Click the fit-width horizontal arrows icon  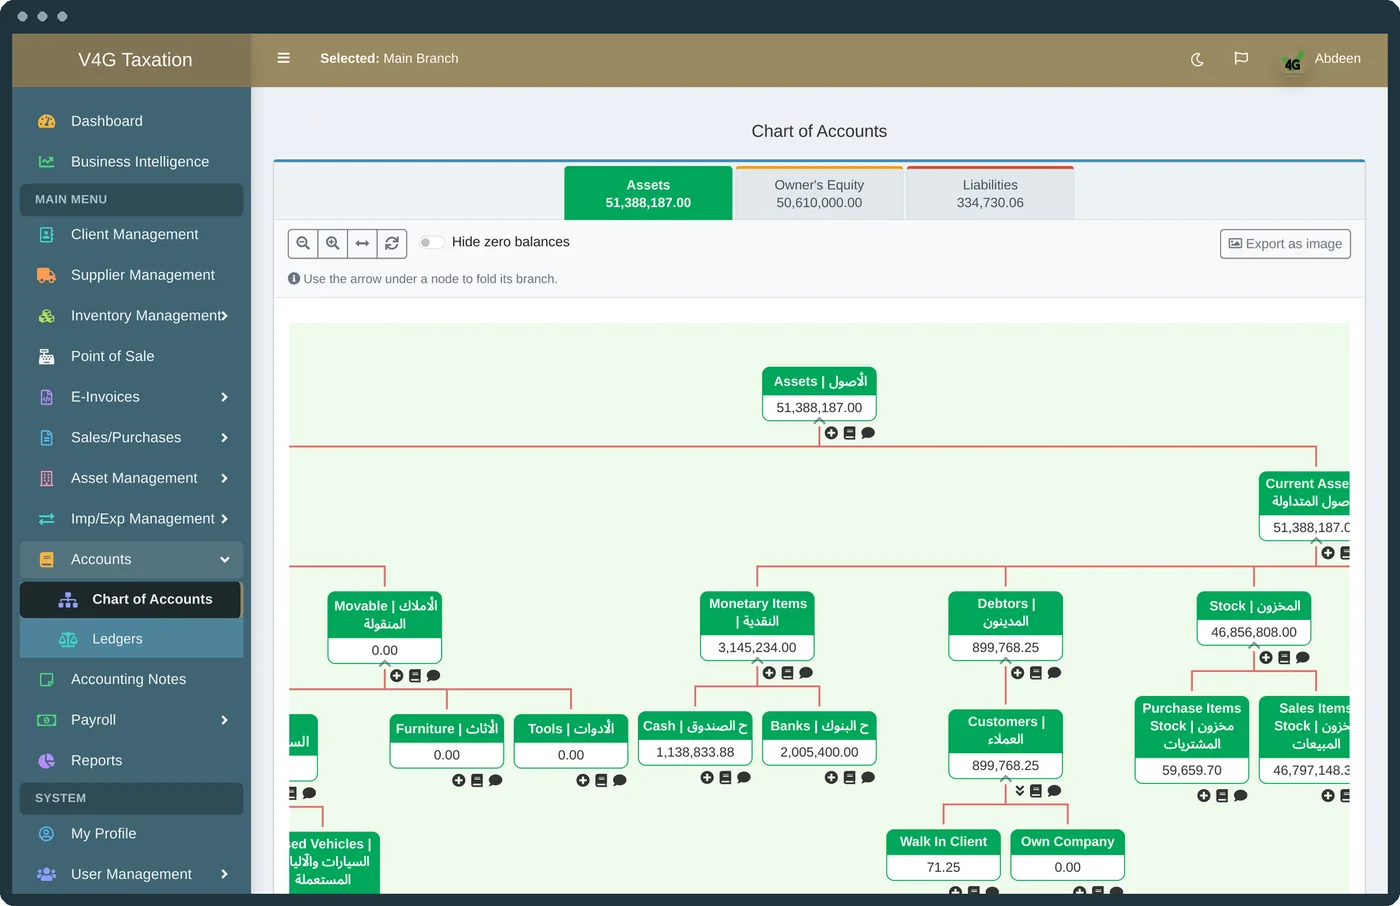click(x=362, y=243)
